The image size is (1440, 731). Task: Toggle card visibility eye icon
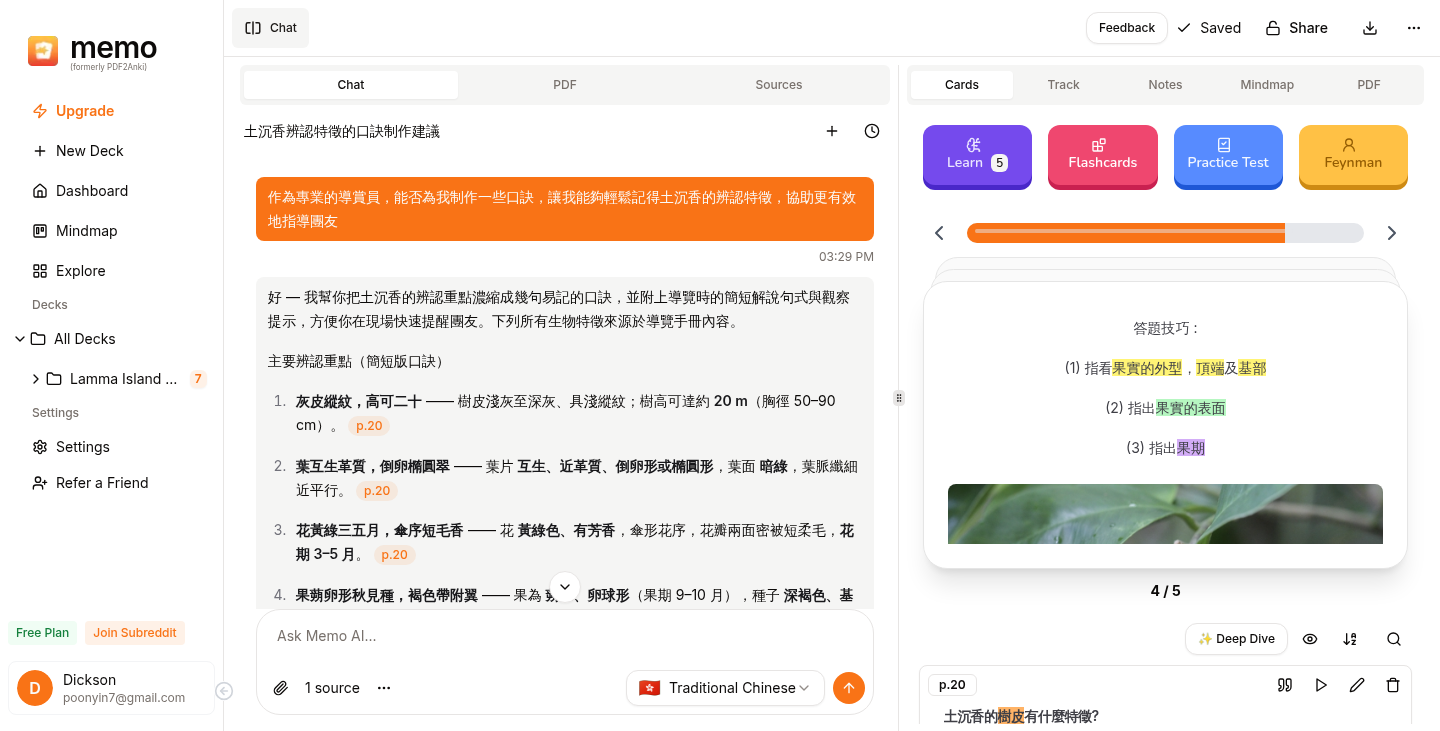tap(1310, 639)
